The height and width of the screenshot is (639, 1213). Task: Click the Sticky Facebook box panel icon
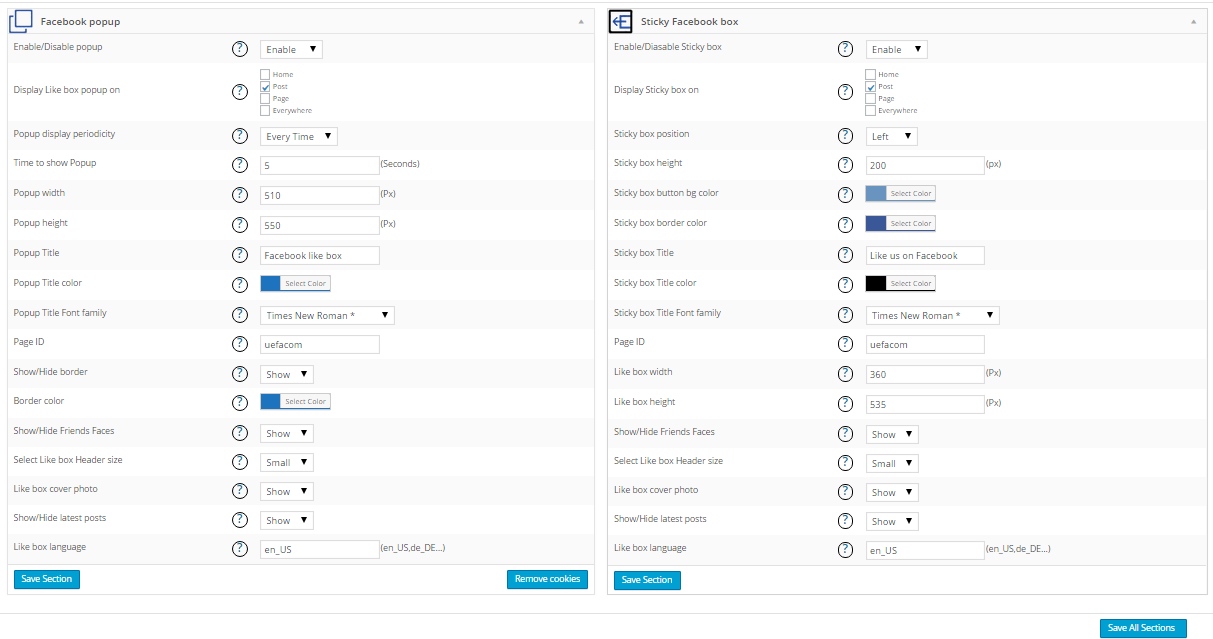(620, 21)
